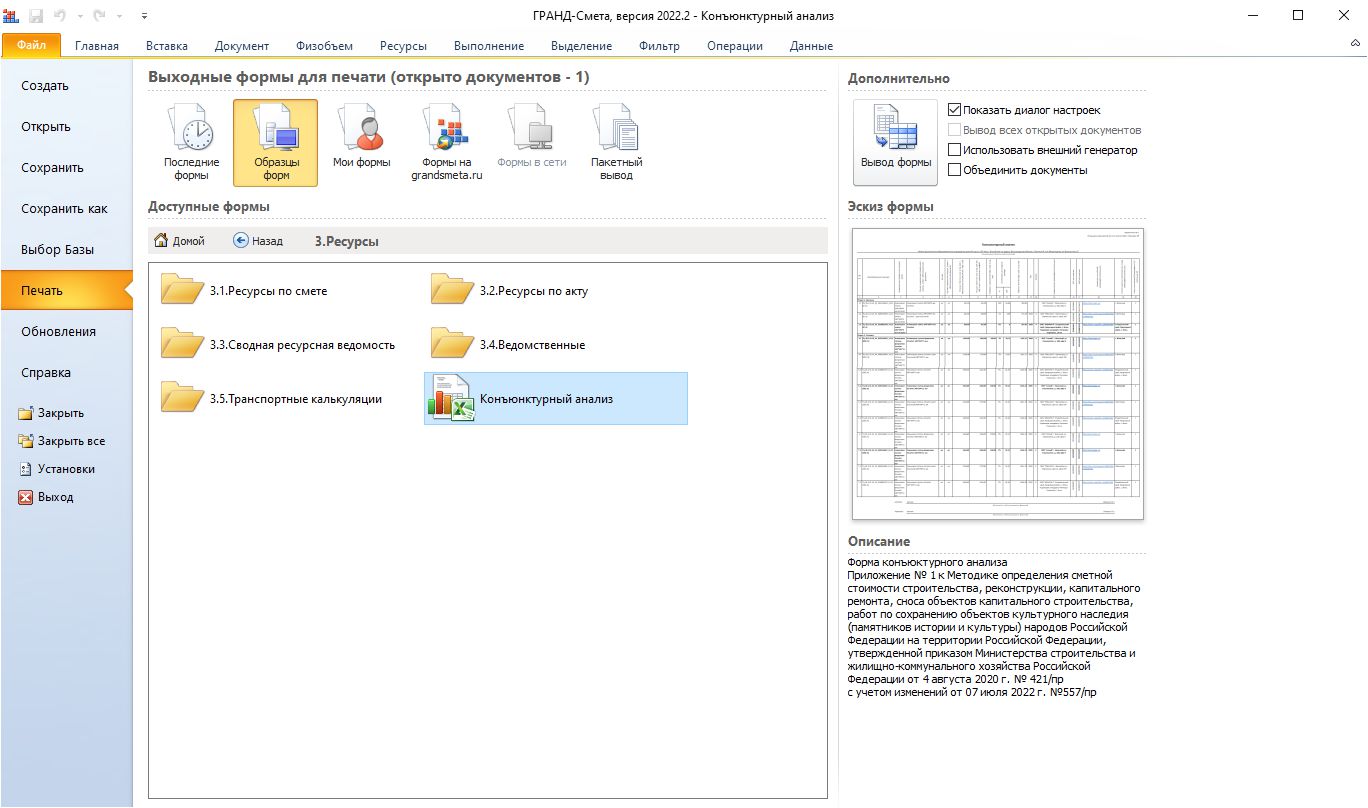Click the 3.Ресурсы breadcrumb text
This screenshot has height=808, width=1368.
[x=347, y=241]
